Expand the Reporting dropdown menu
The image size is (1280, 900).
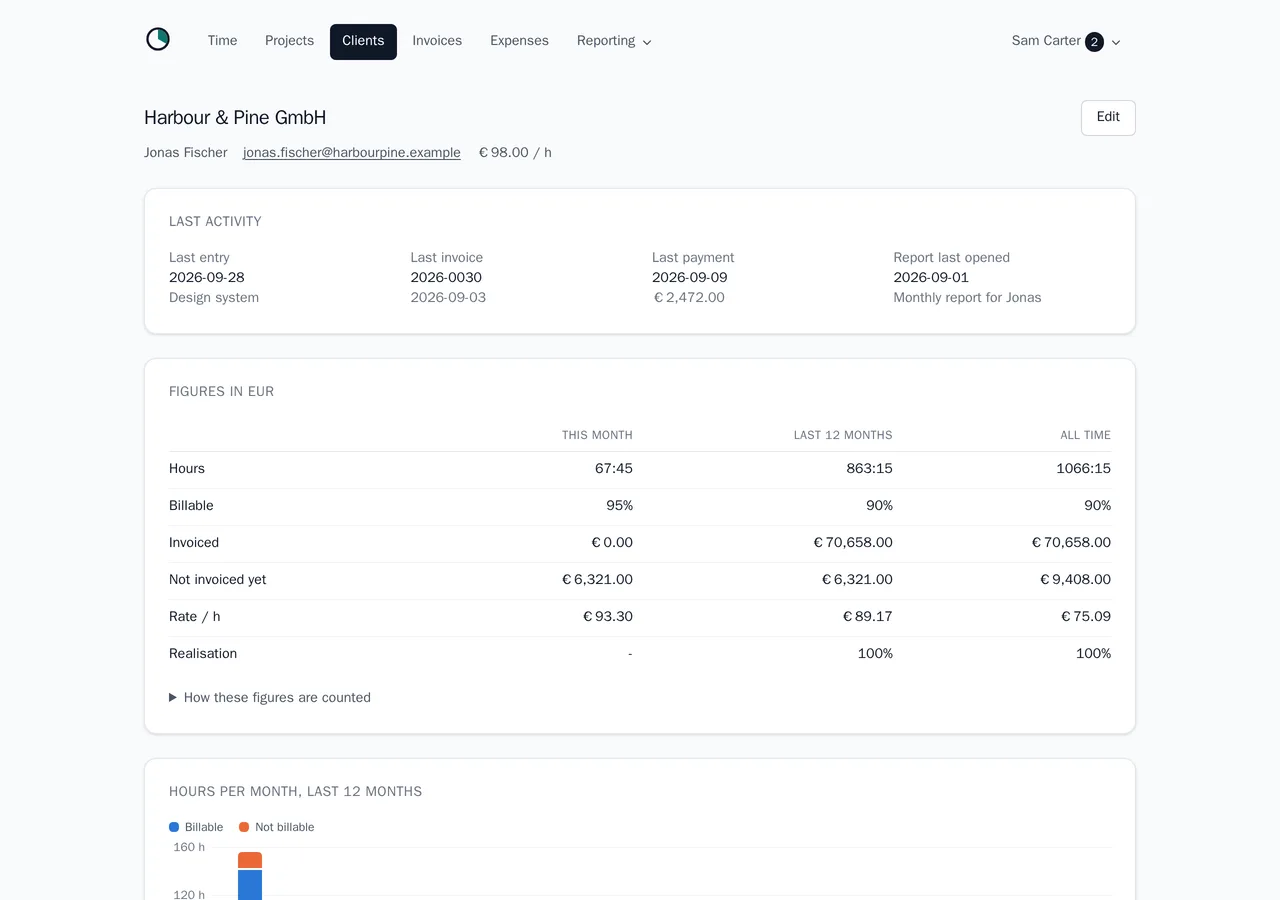coord(614,41)
